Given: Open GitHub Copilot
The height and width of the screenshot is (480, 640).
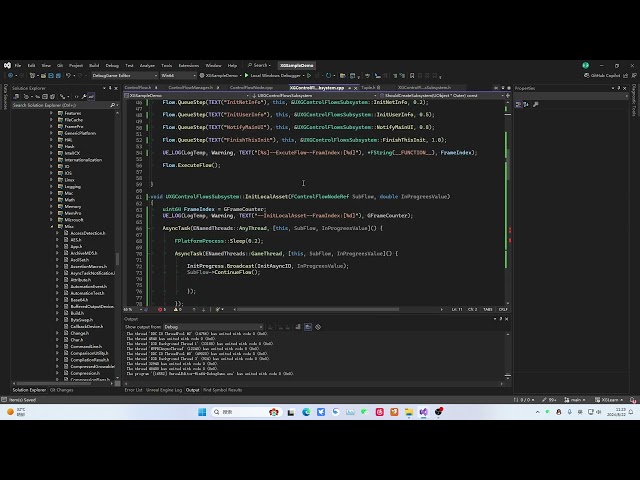Looking at the screenshot, I should click(x=602, y=76).
